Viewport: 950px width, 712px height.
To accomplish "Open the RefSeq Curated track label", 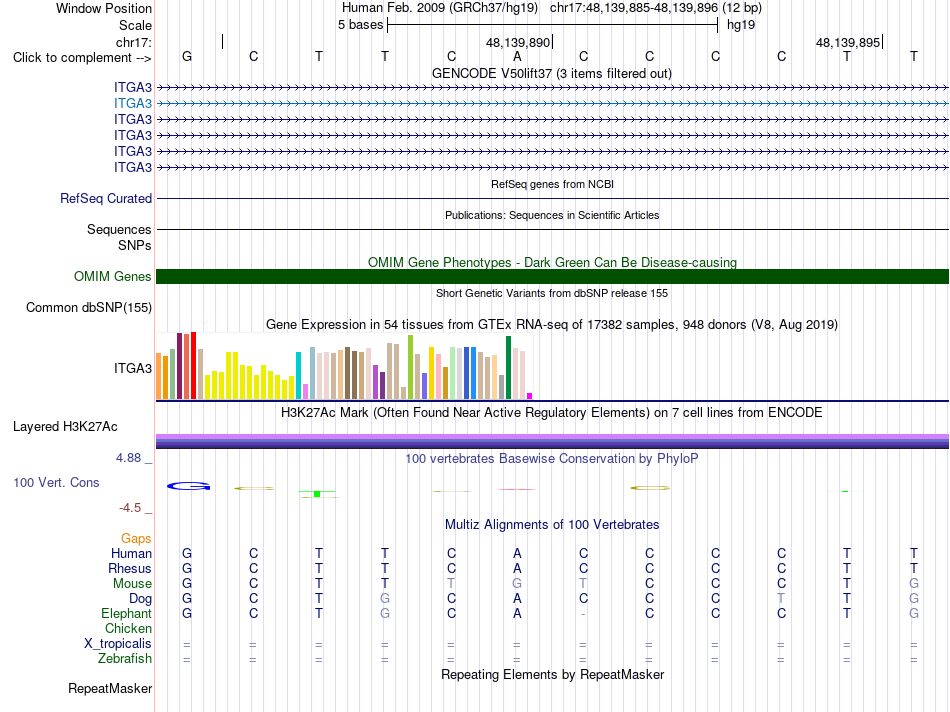I will coord(106,198).
